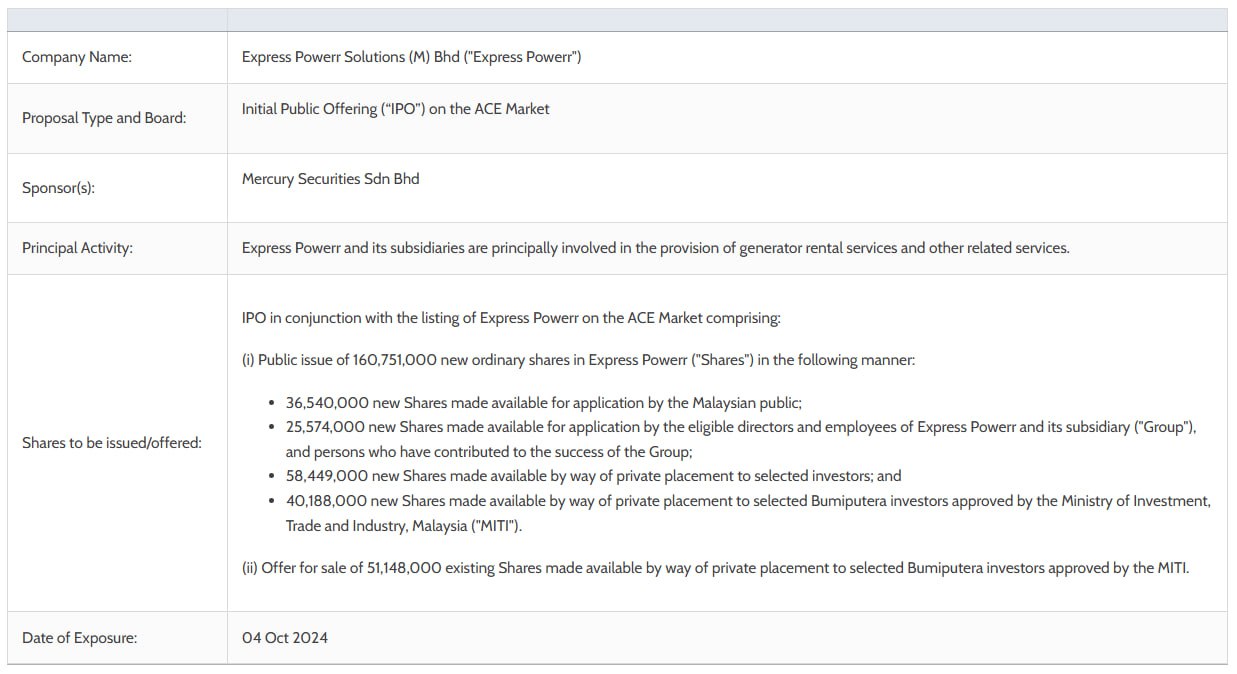
Task: Click the Mercury Securities Sdn Bhd value
Action: click(330, 179)
